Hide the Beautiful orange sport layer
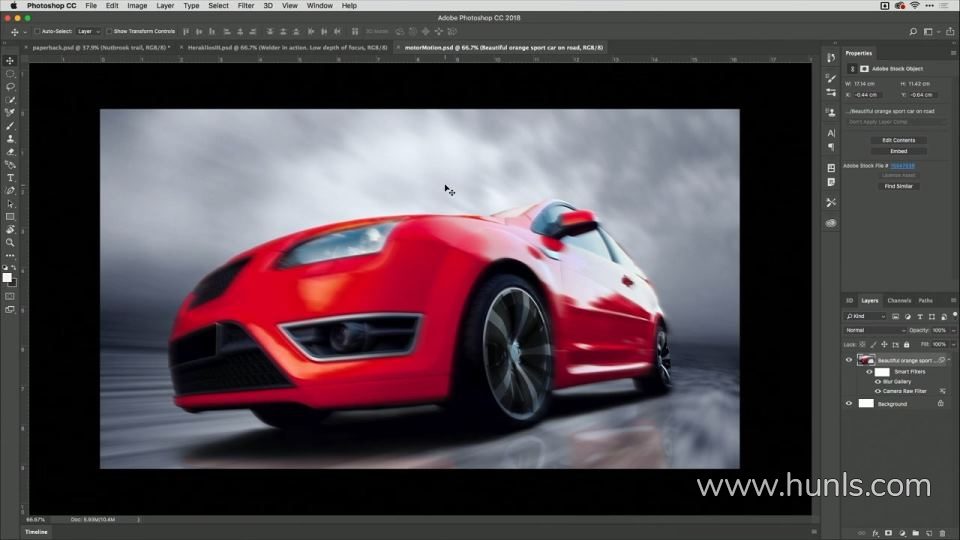Screen dimensions: 960x540 (849, 360)
